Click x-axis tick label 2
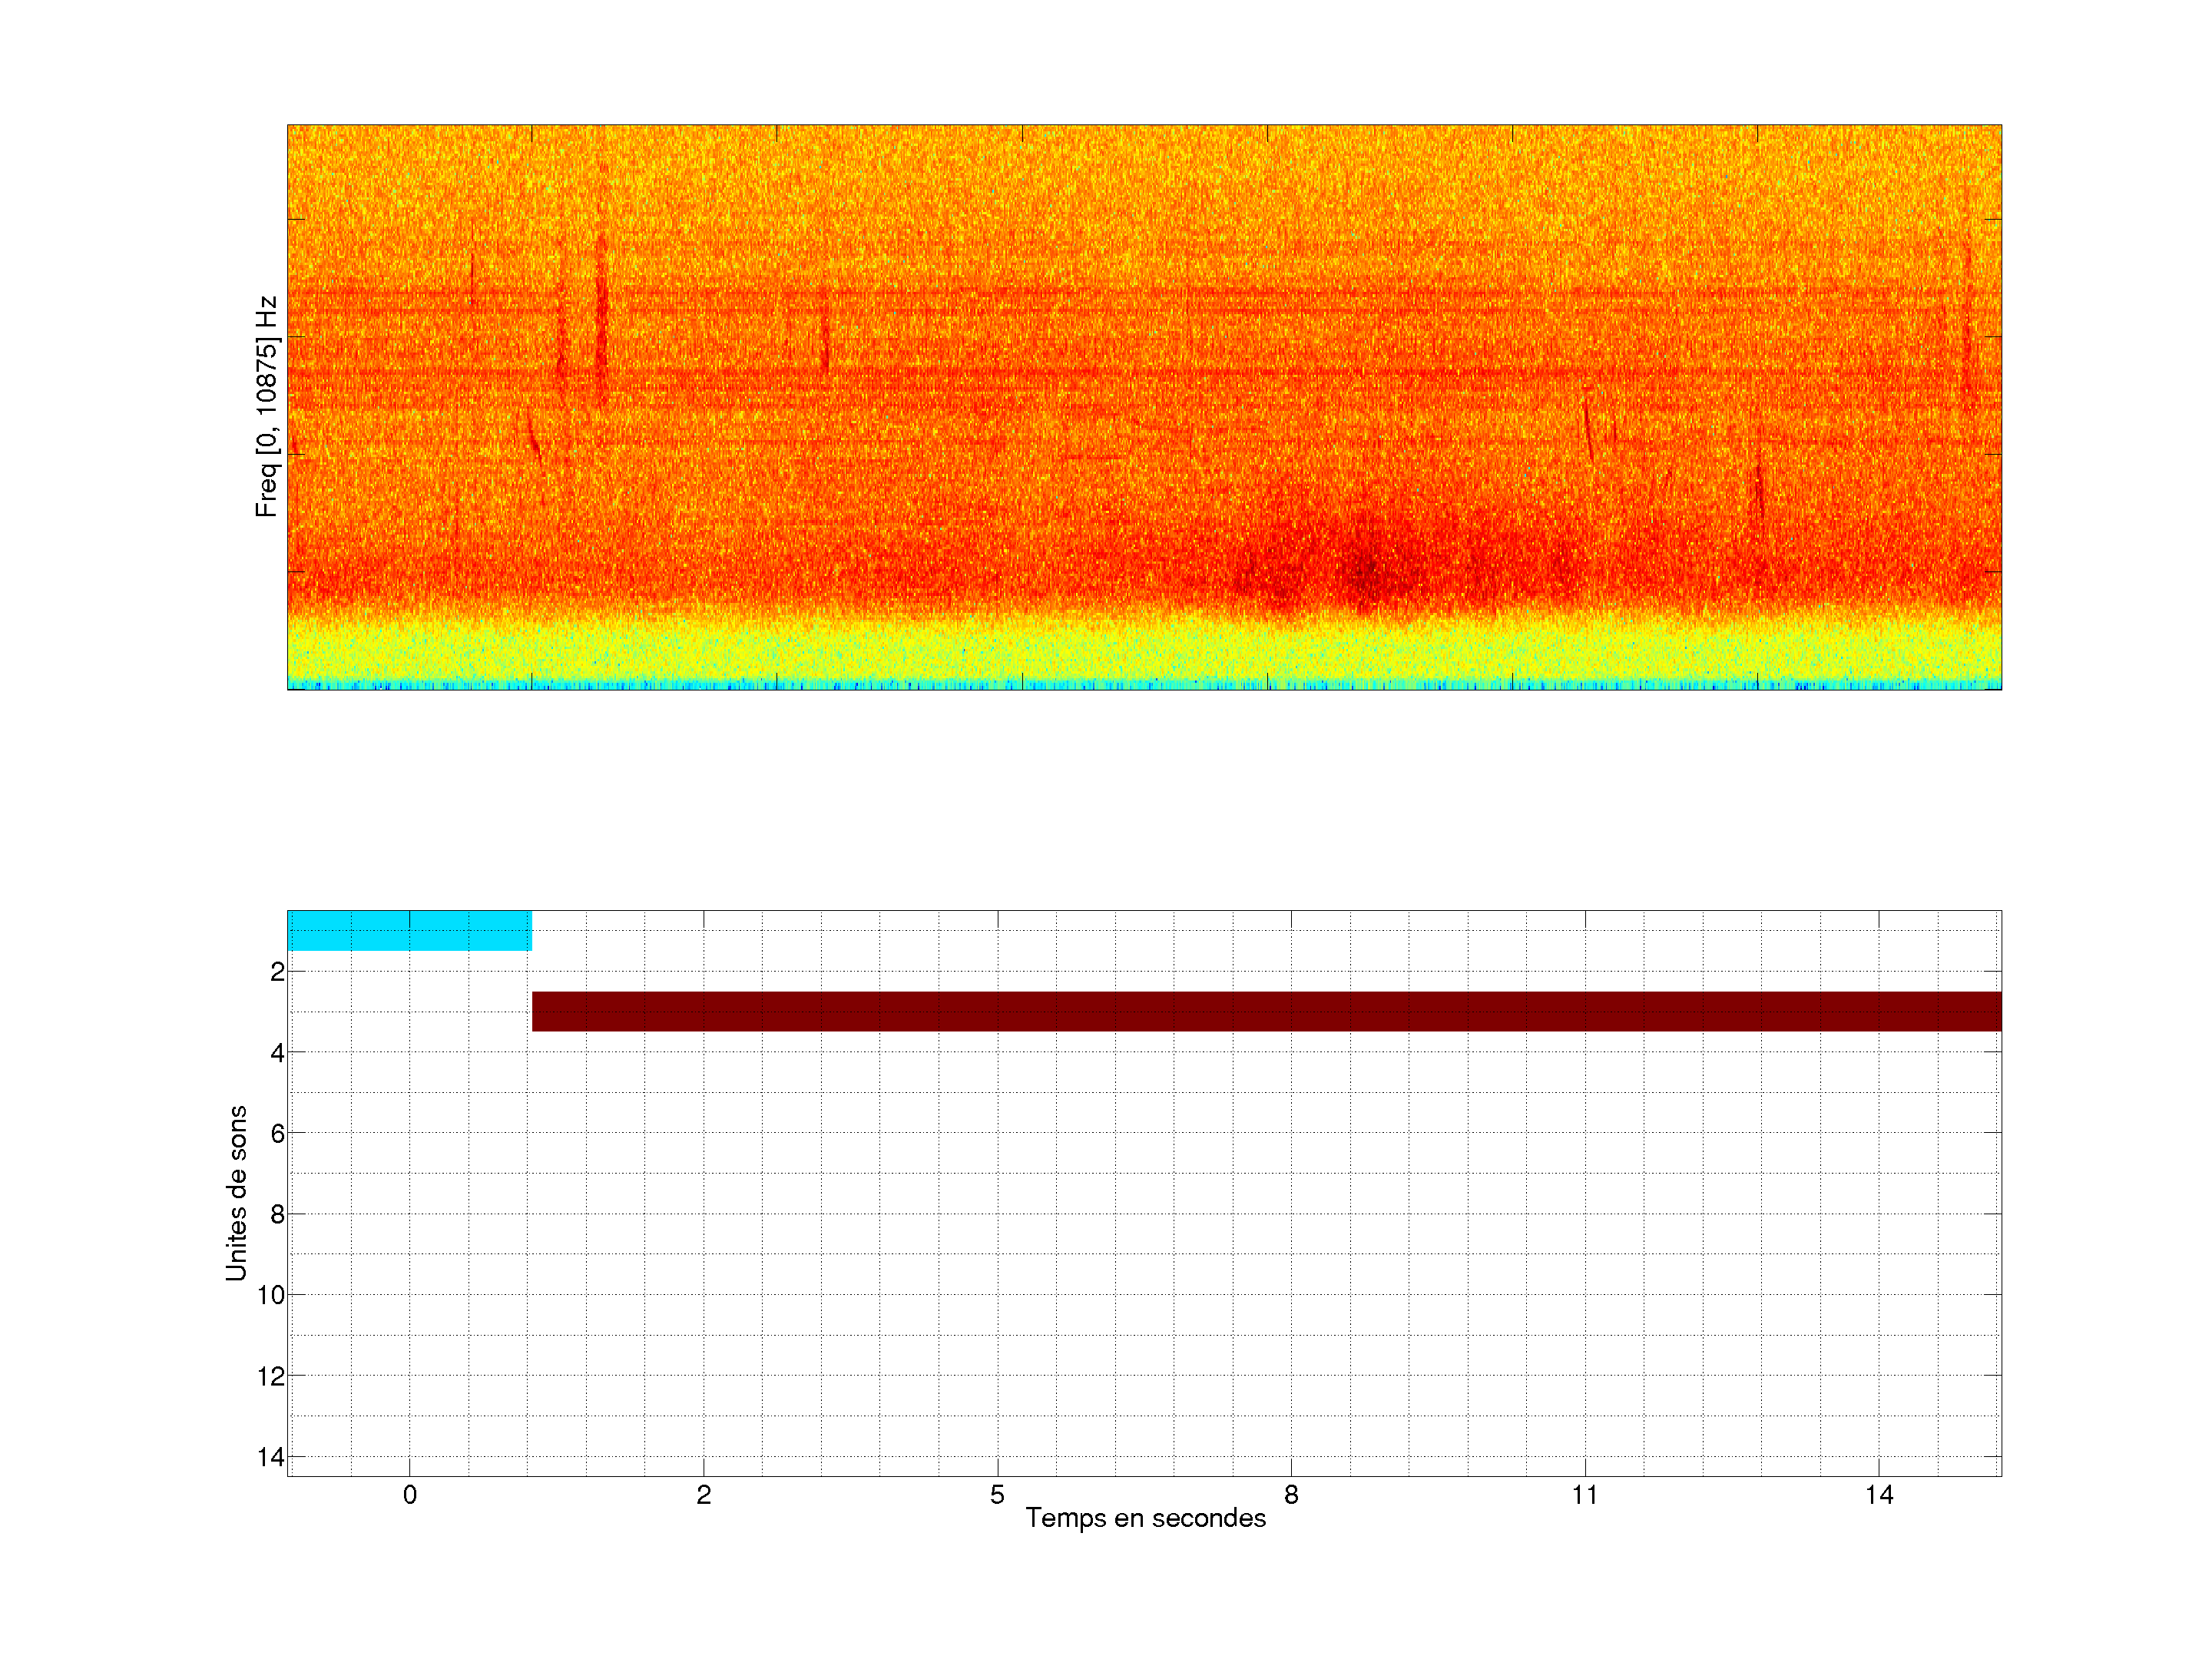Image resolution: width=2212 pixels, height=1659 pixels. tap(704, 1495)
